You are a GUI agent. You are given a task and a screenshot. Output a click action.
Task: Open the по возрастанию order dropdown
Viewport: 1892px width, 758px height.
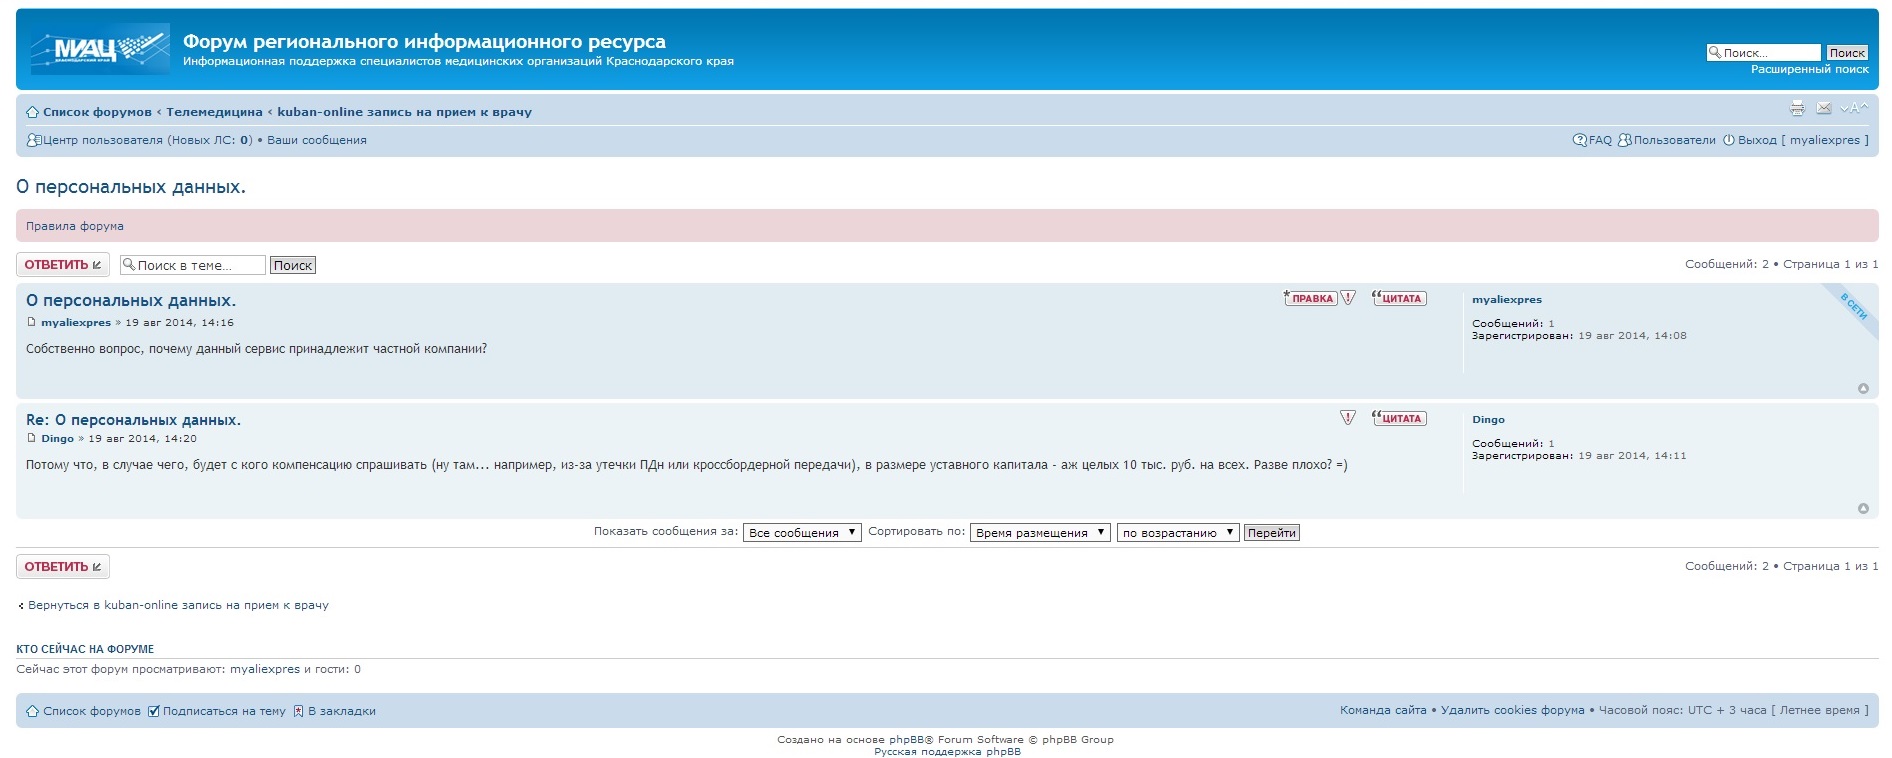pyautogui.click(x=1177, y=533)
